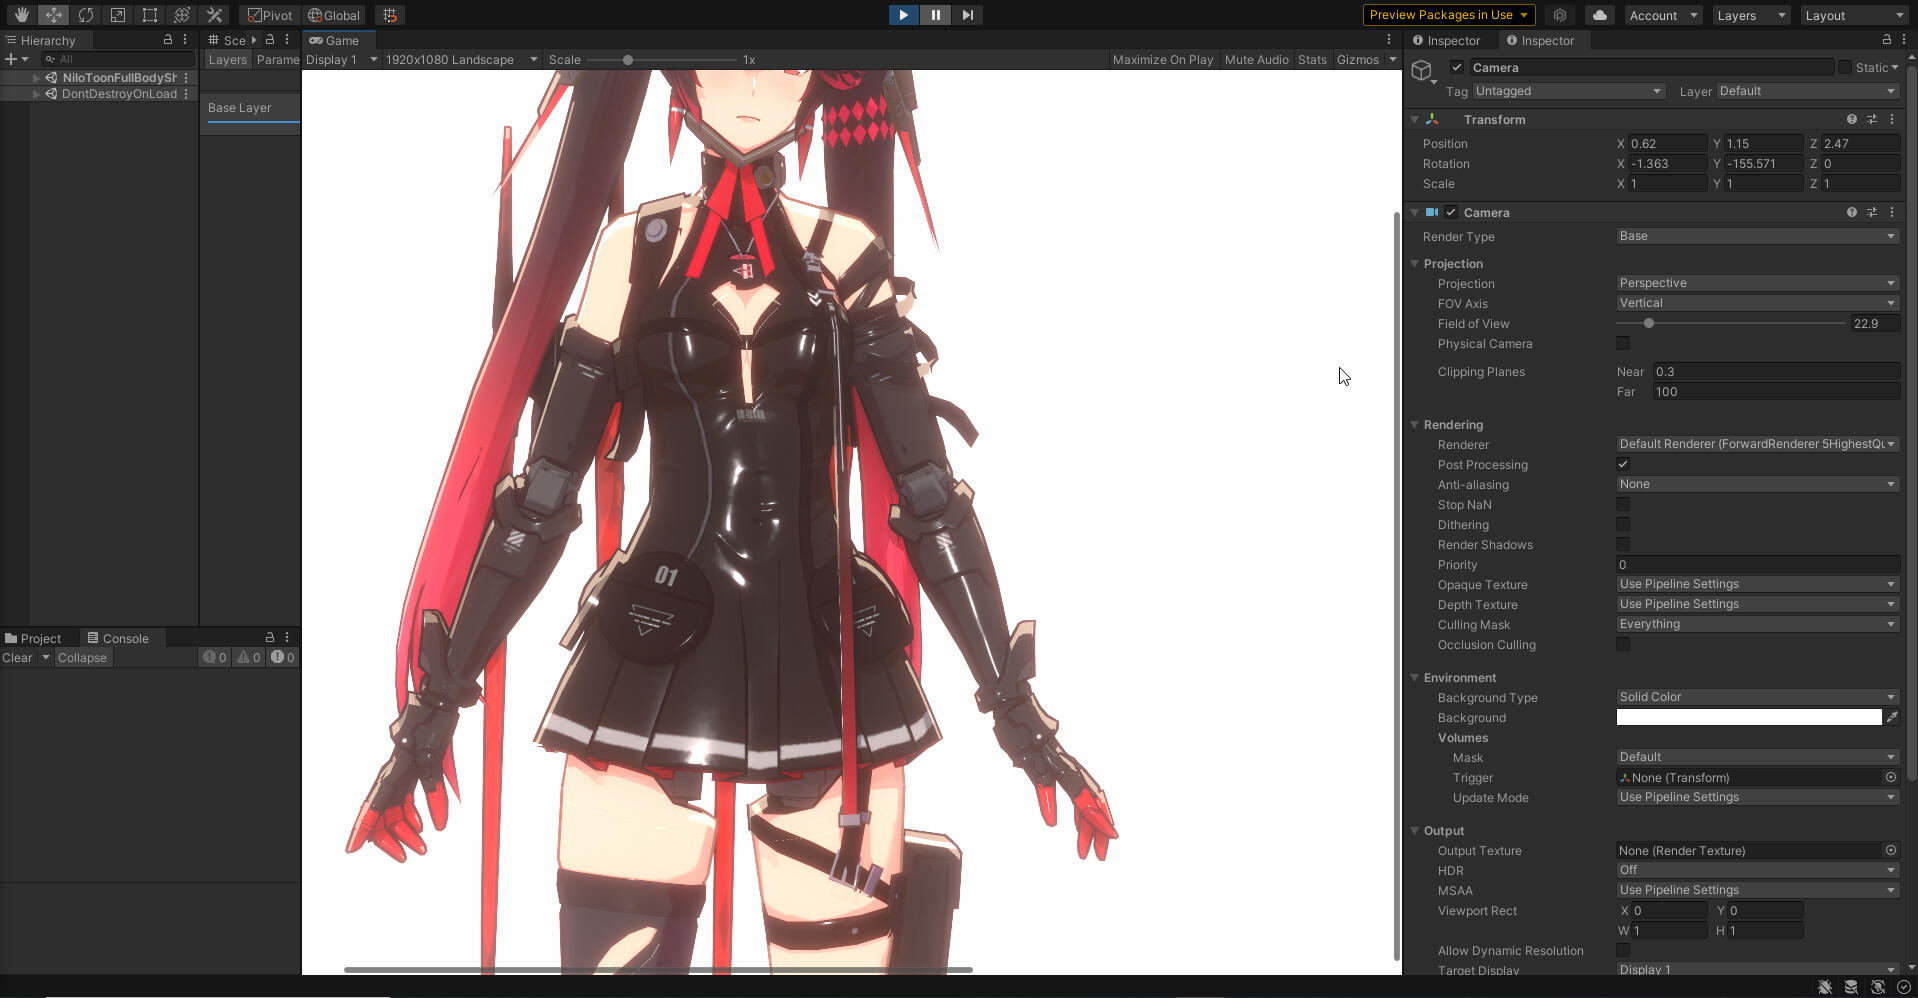
Task: Open the Anti-aliasing dropdown
Action: [x=1756, y=484]
